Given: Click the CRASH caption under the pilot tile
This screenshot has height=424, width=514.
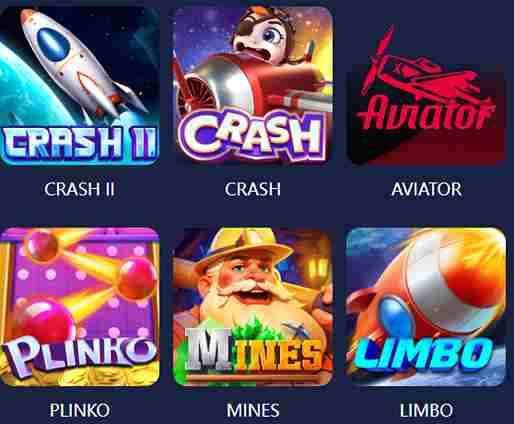Looking at the screenshot, I should point(253,189).
